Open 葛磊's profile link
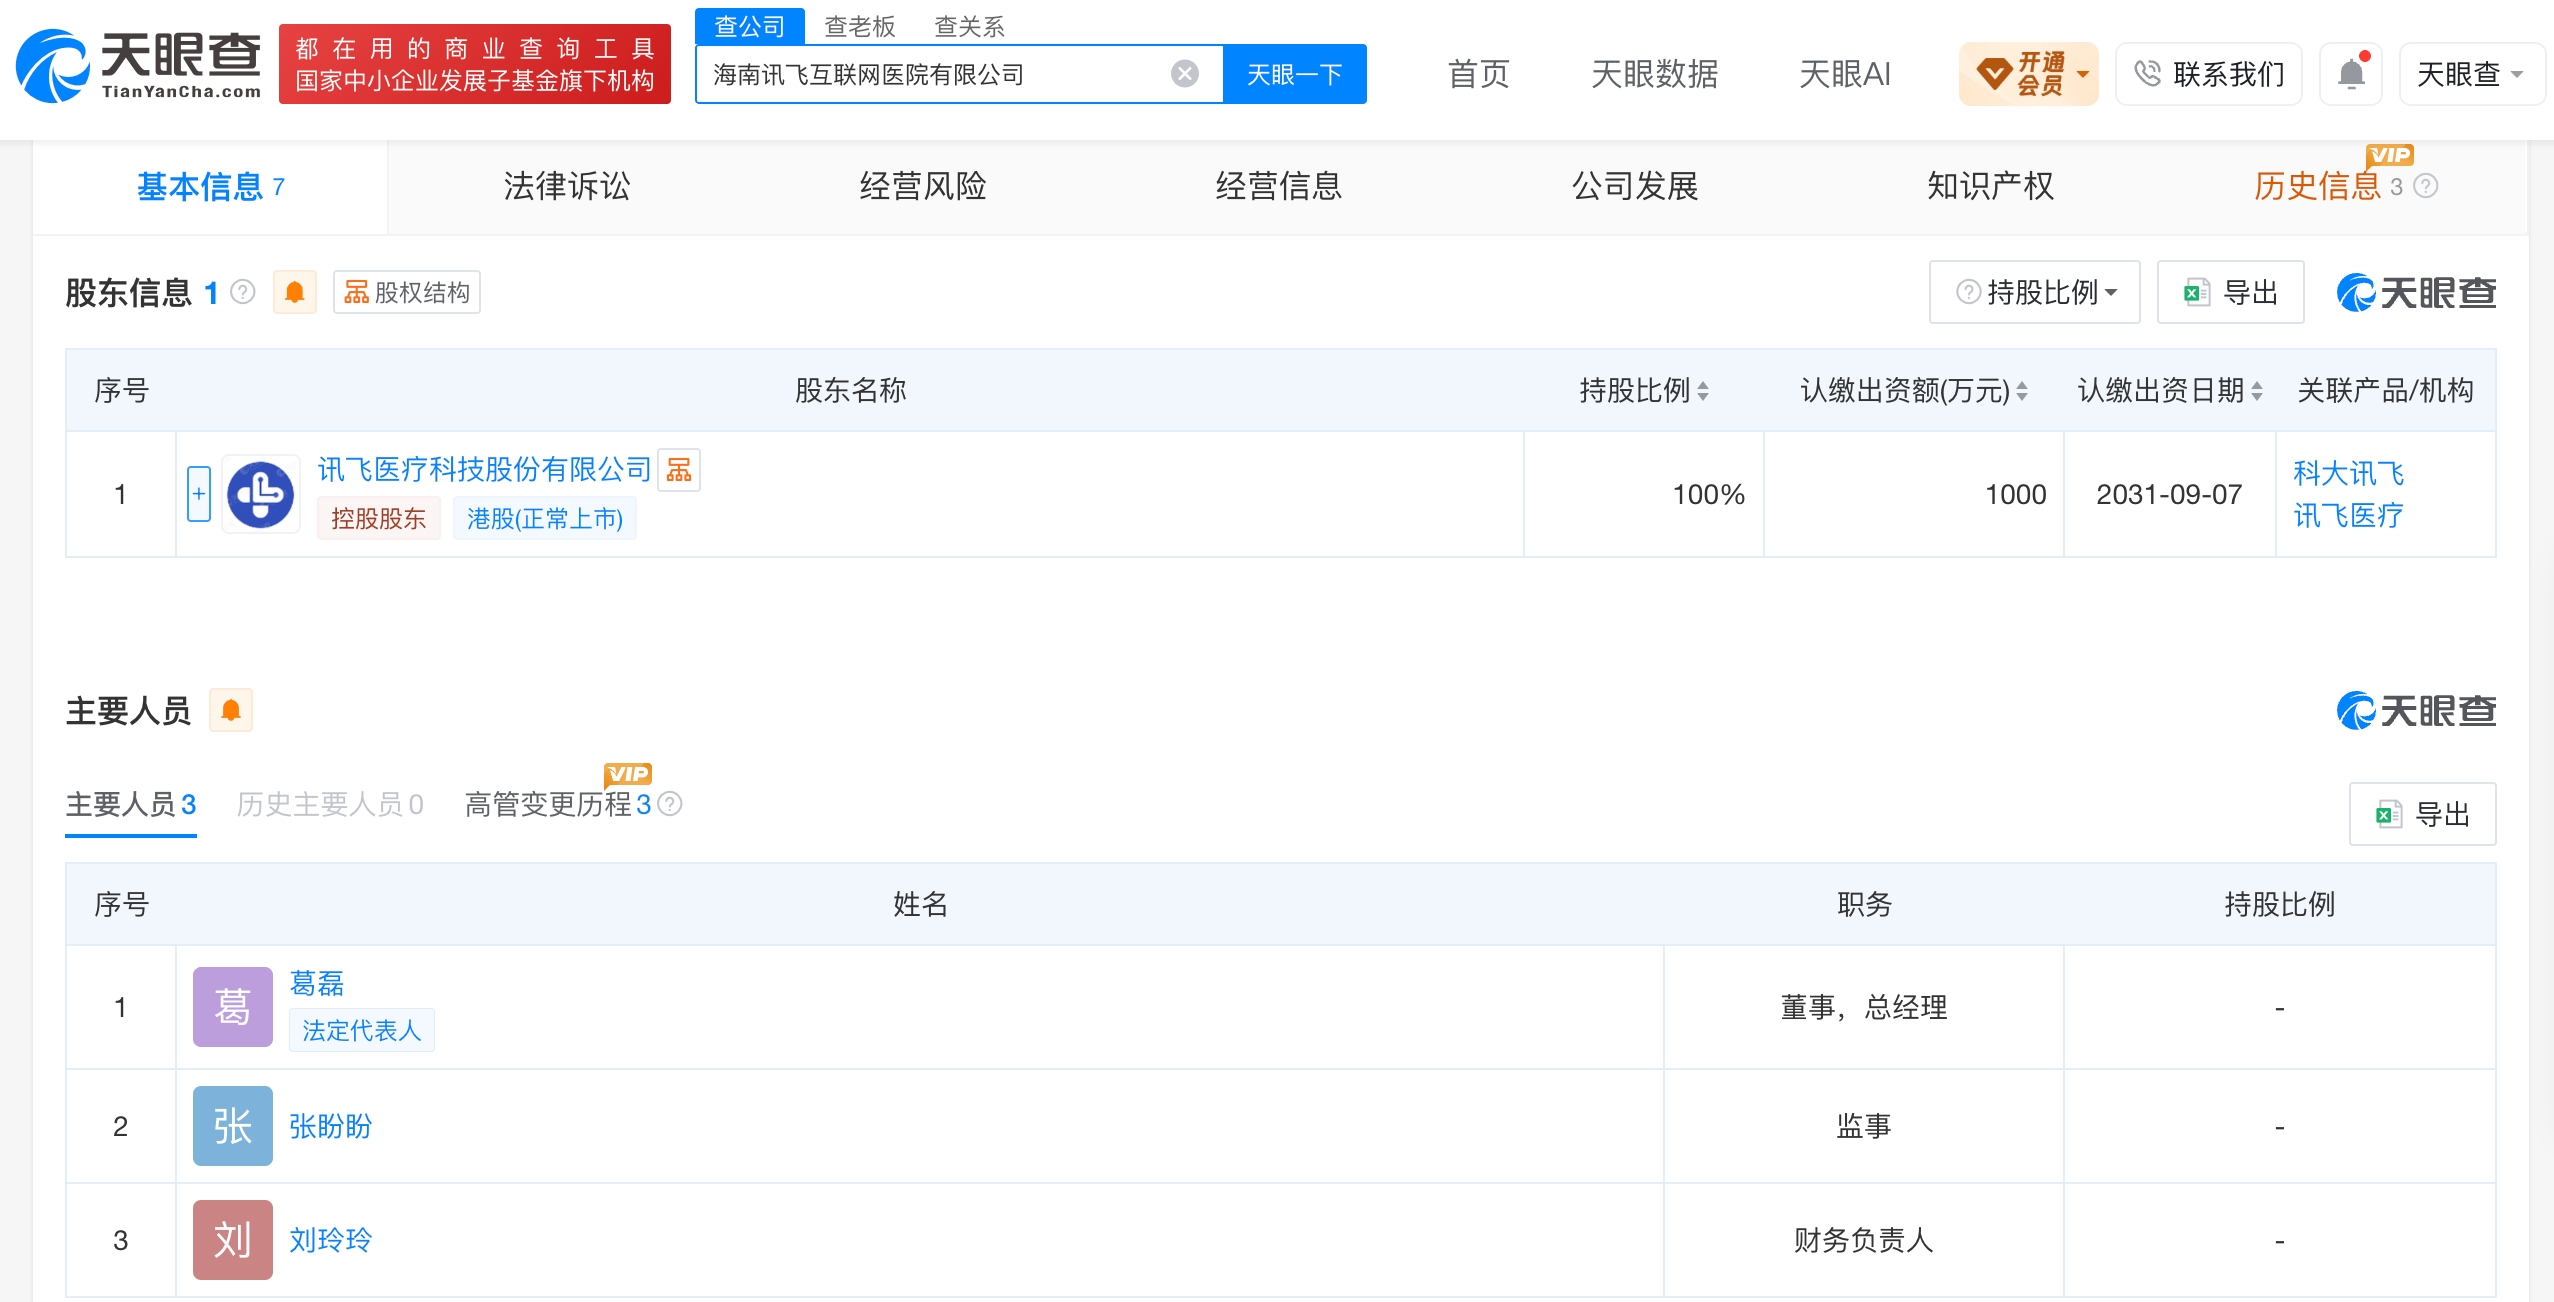The width and height of the screenshot is (2554, 1302). [x=317, y=983]
